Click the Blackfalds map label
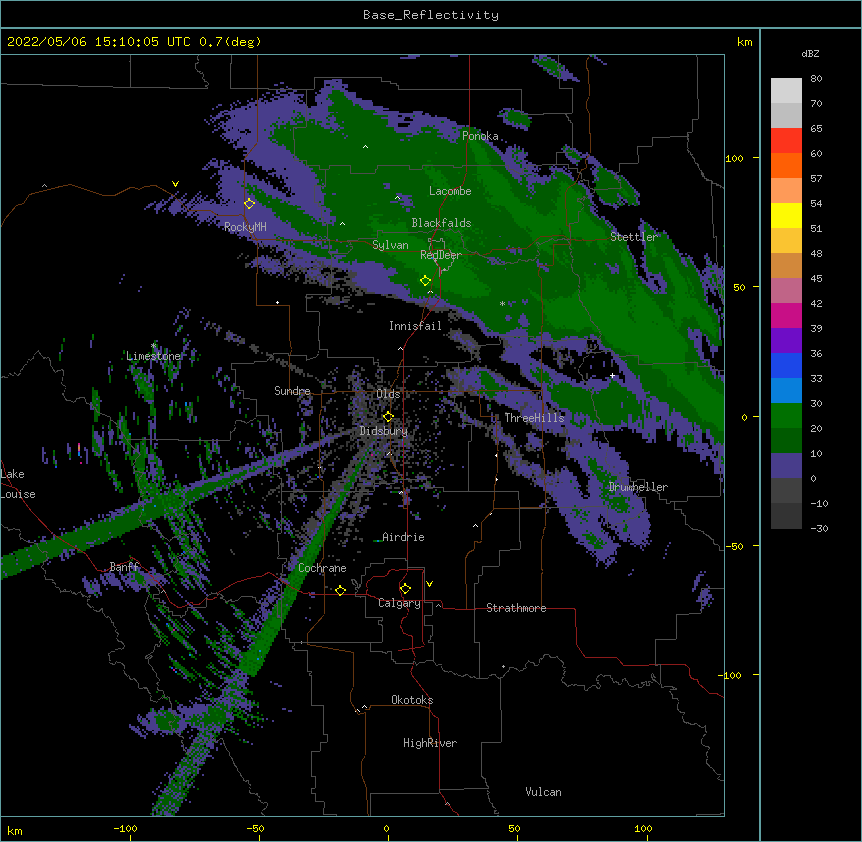862x842 pixels. [x=441, y=223]
